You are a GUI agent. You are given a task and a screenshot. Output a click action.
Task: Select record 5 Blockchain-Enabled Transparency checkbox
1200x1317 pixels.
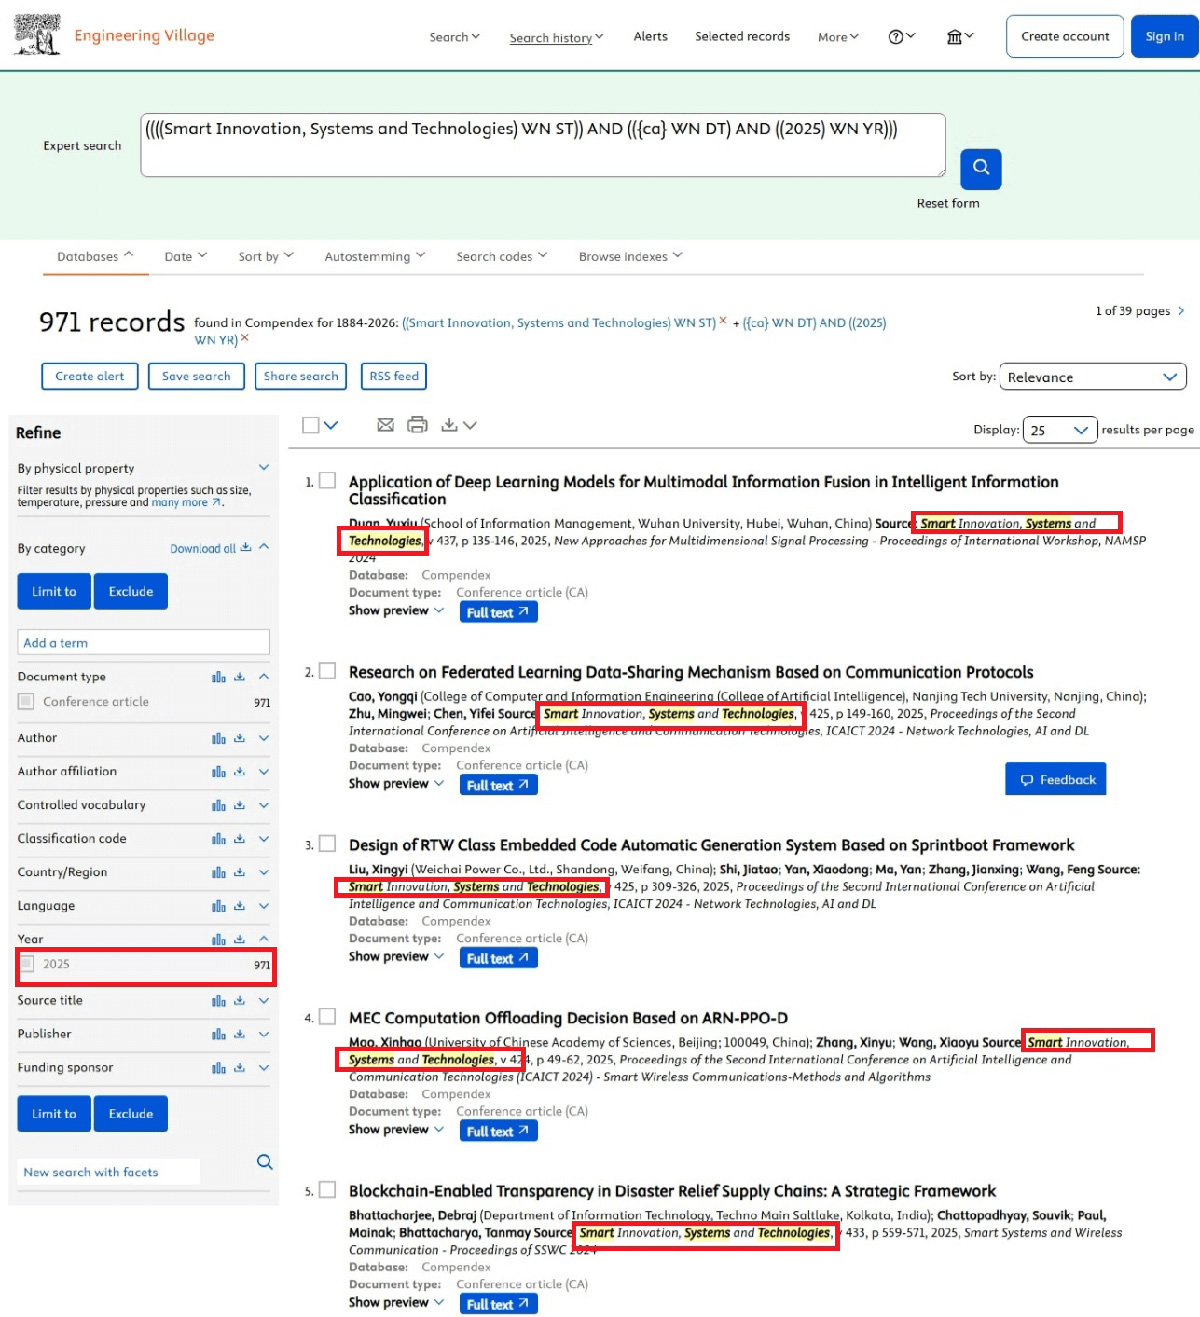[327, 1190]
